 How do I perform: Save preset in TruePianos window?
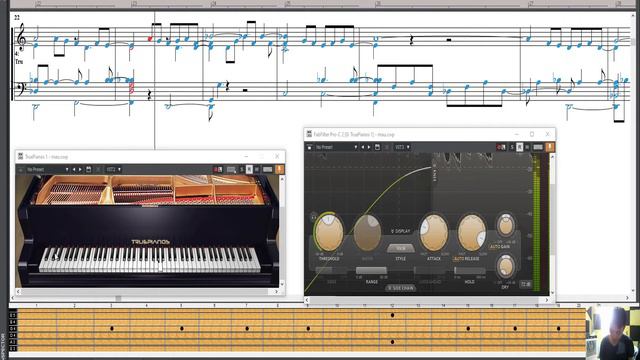pos(89,169)
